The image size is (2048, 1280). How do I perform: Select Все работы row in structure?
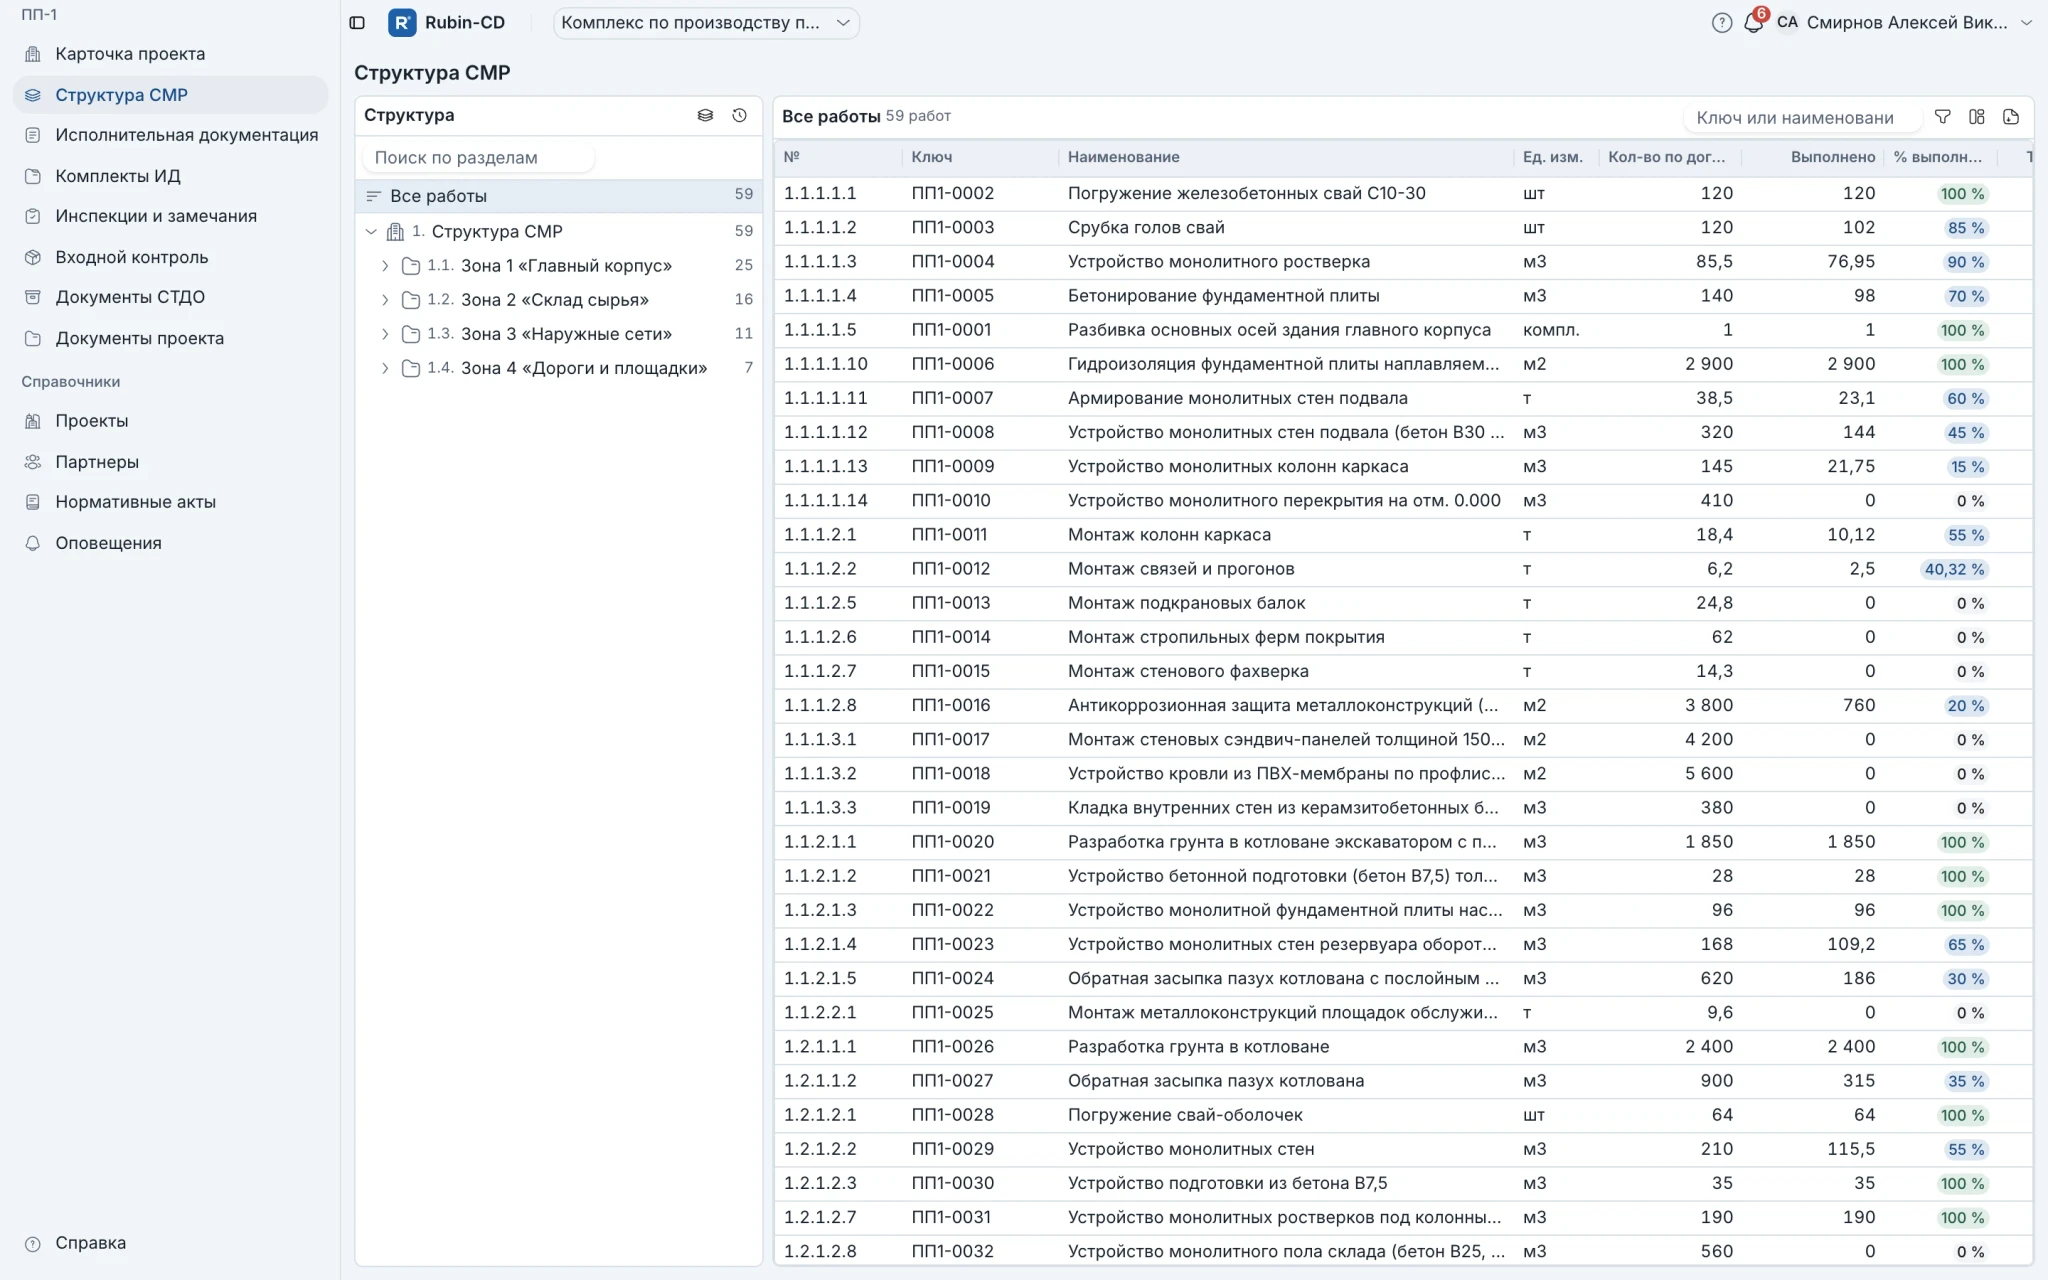point(558,196)
